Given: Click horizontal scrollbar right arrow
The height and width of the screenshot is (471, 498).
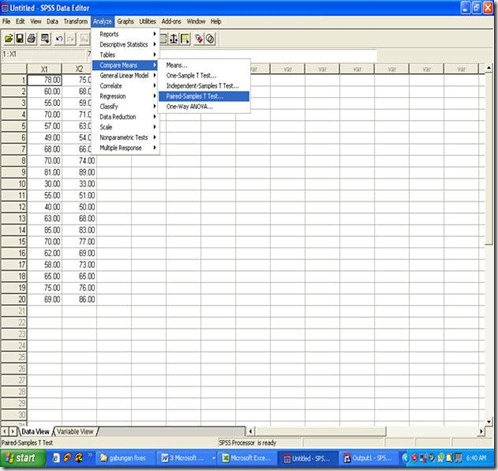Looking at the screenshot, I should pyautogui.click(x=481, y=431).
